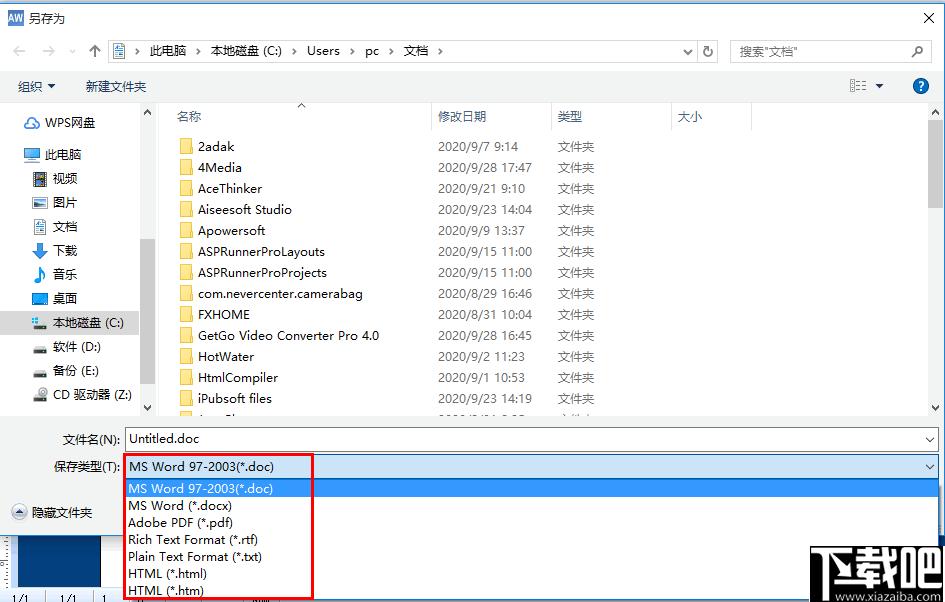Screen dimensions: 945x602
Task: Click the view layout icon
Action: point(858,86)
